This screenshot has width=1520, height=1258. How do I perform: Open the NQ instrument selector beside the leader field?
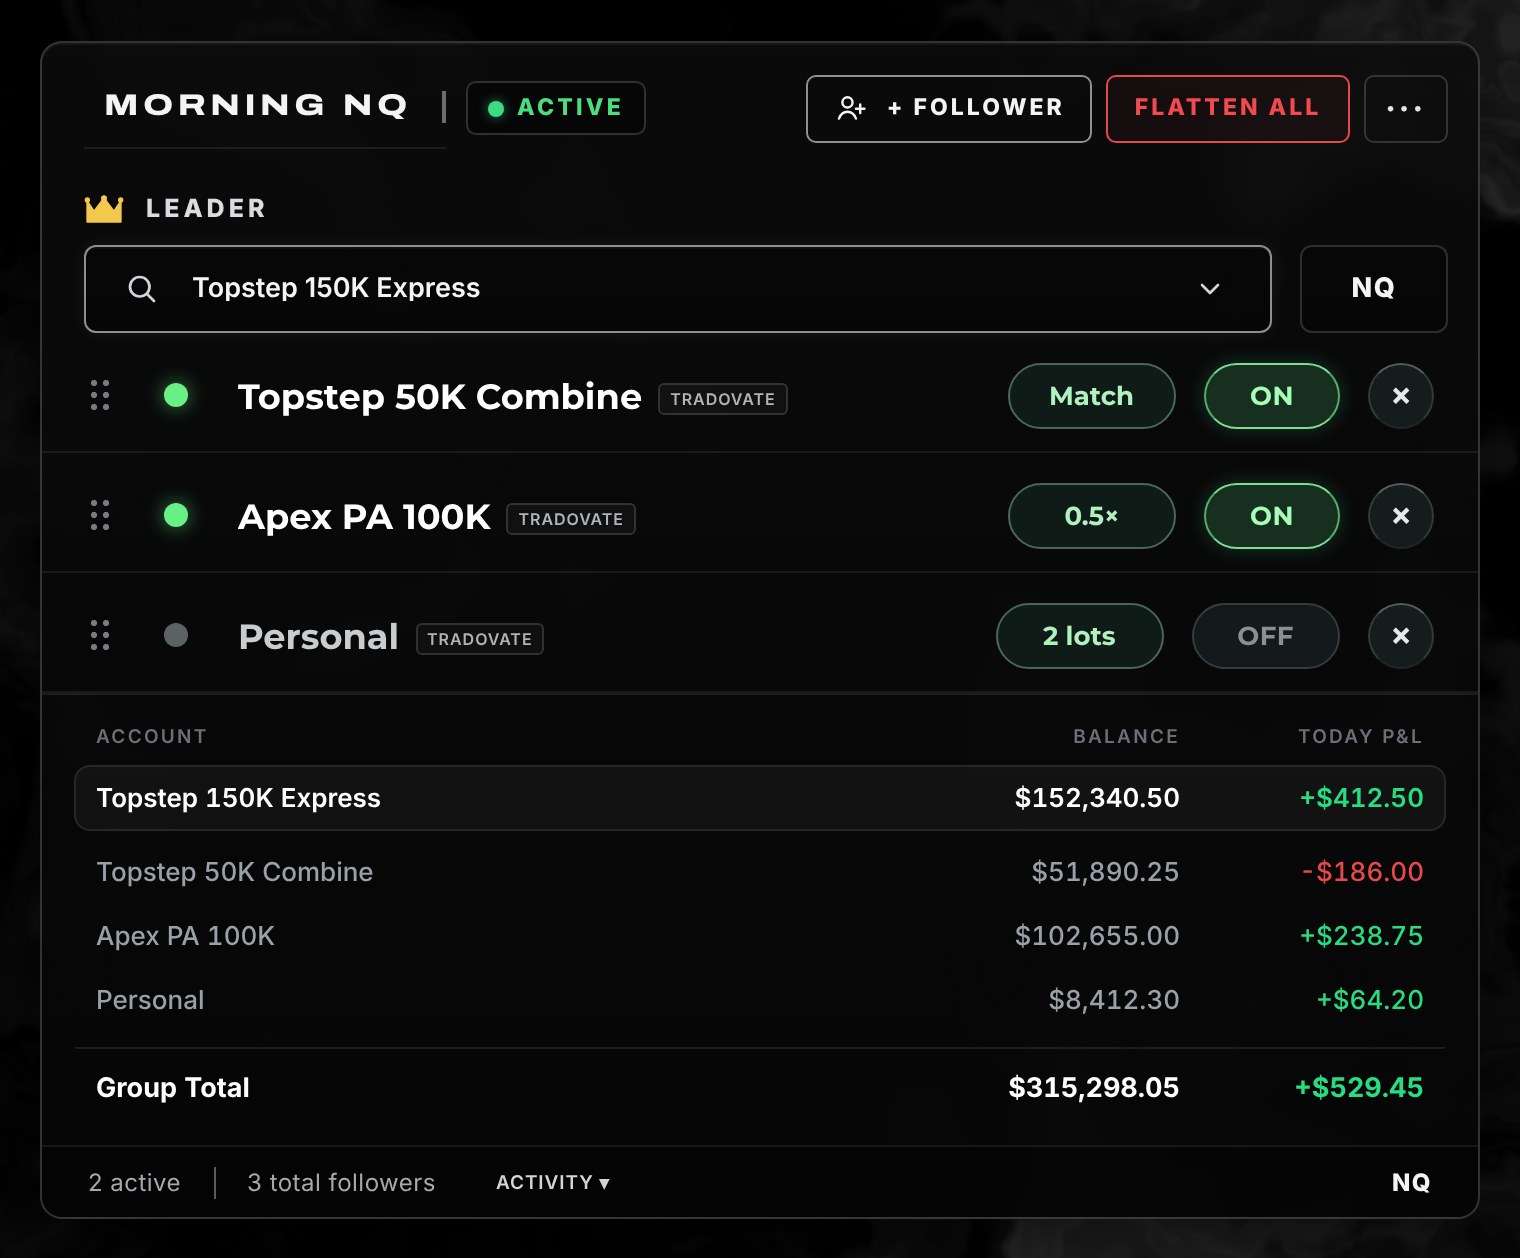pyautogui.click(x=1374, y=289)
